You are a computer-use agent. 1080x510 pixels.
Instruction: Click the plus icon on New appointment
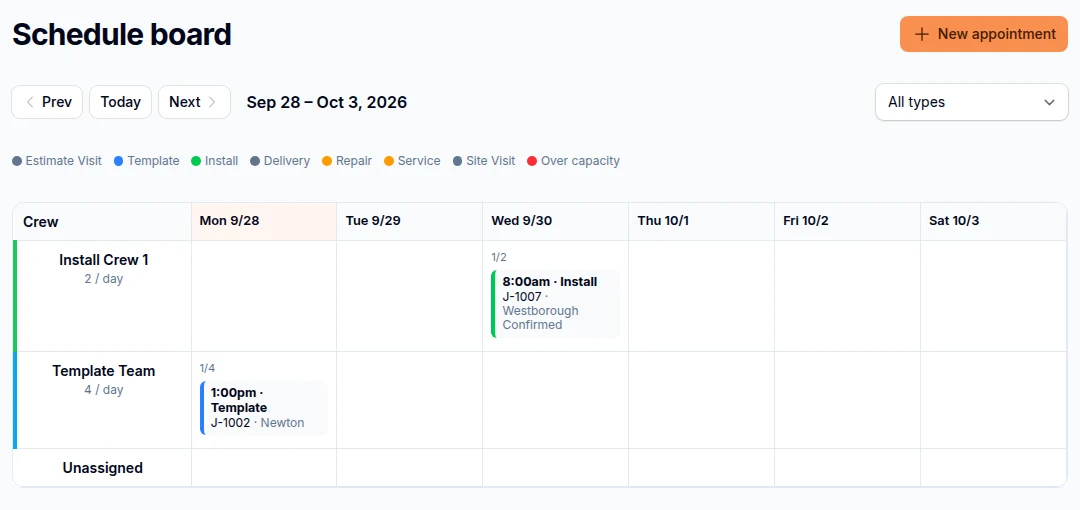[x=921, y=34]
